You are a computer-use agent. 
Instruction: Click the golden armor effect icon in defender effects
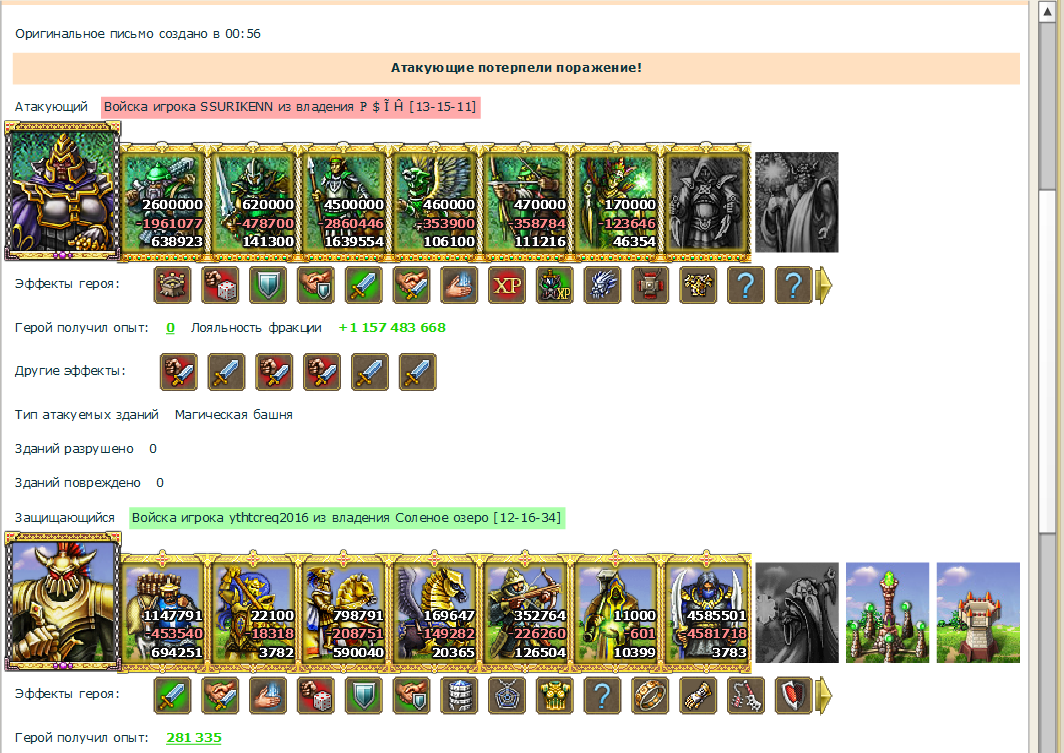click(554, 695)
